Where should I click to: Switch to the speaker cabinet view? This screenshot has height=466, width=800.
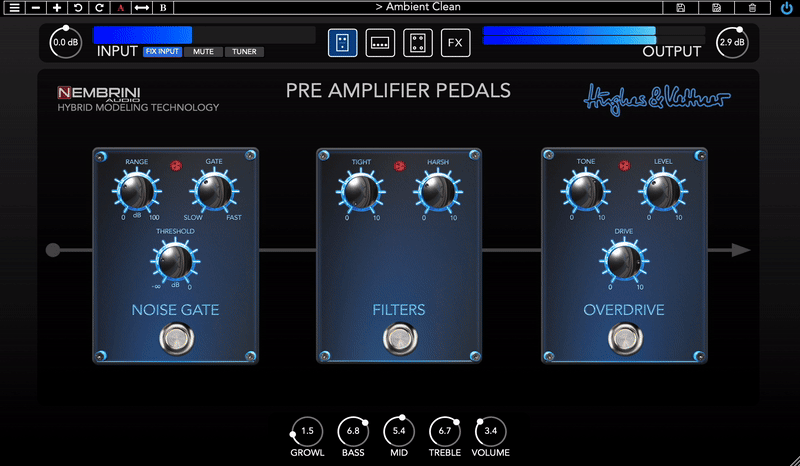pos(418,43)
